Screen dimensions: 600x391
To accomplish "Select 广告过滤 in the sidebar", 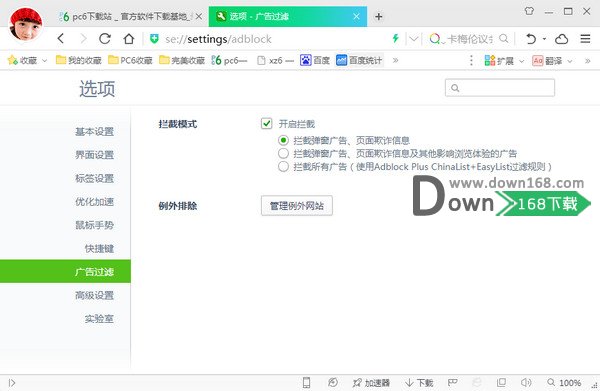I will coord(65,272).
